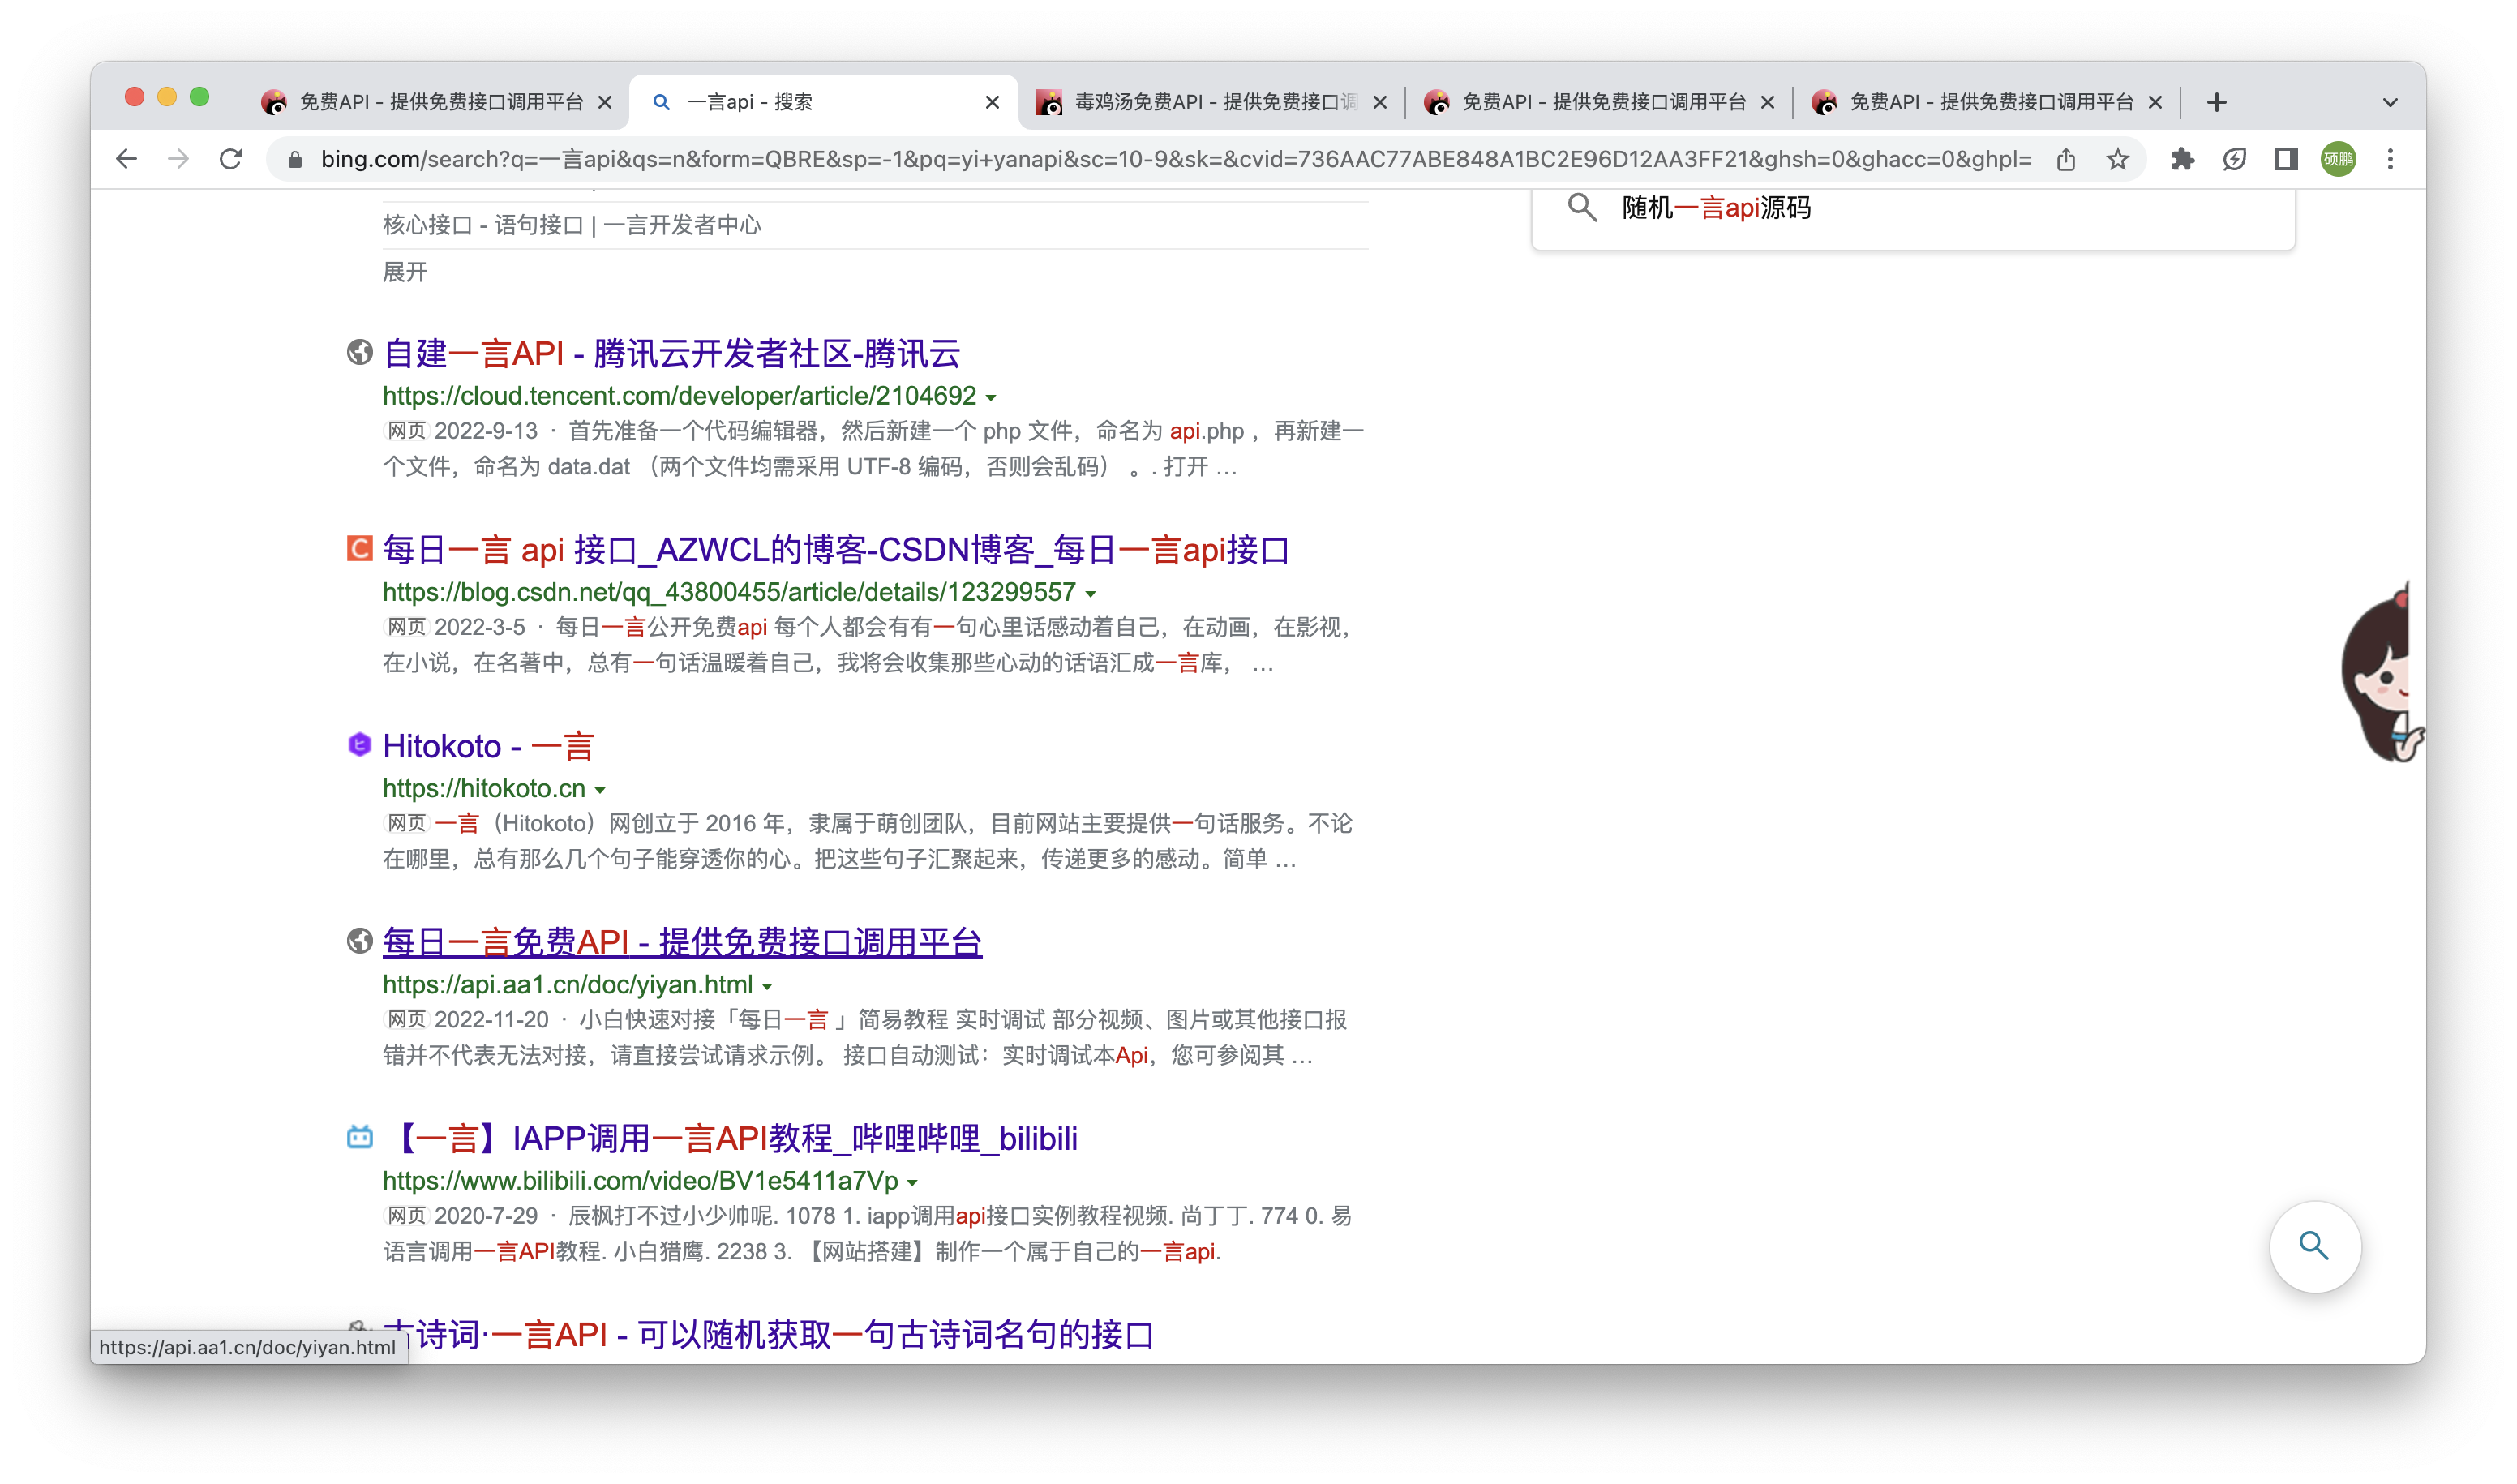Image resolution: width=2517 pixels, height=1484 pixels.
Task: Expand the dropdown arrow after blog.csdn.net URL
Action: click(1091, 594)
